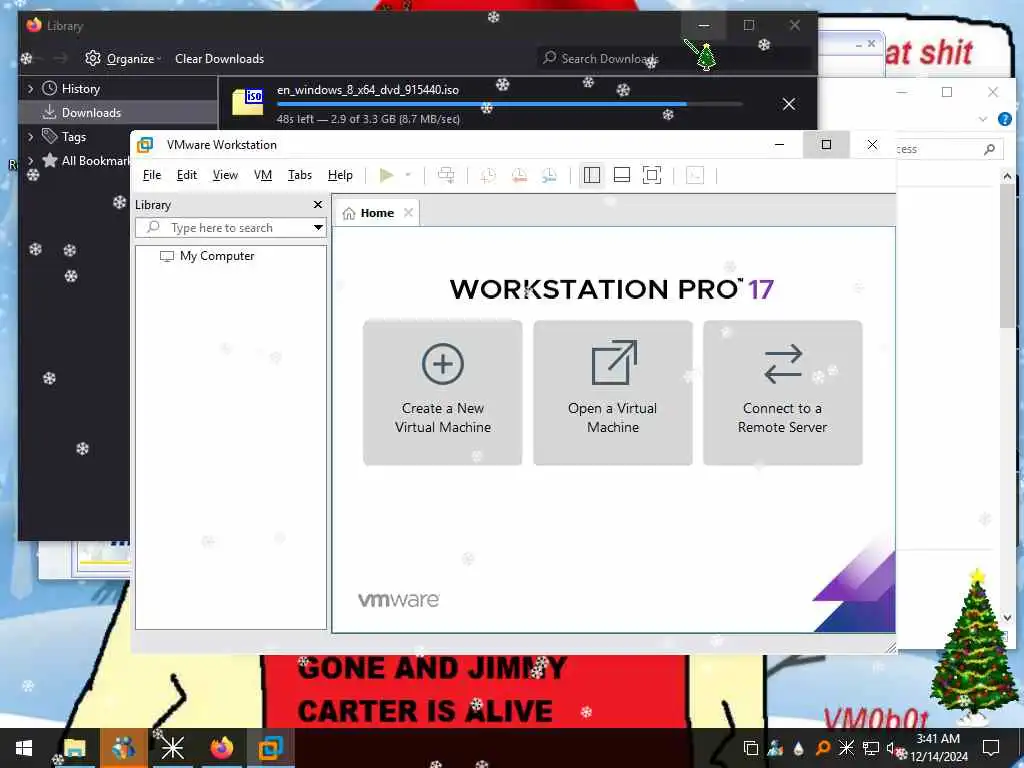
Task: Open the Tabs menu in VMware
Action: point(300,175)
